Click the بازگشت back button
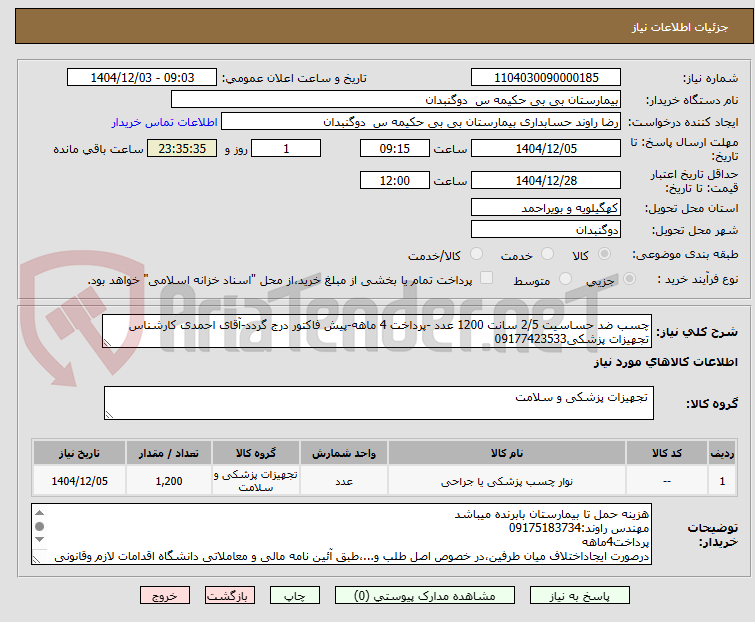Screen dimensions: 755x622 pyautogui.click(x=229, y=596)
